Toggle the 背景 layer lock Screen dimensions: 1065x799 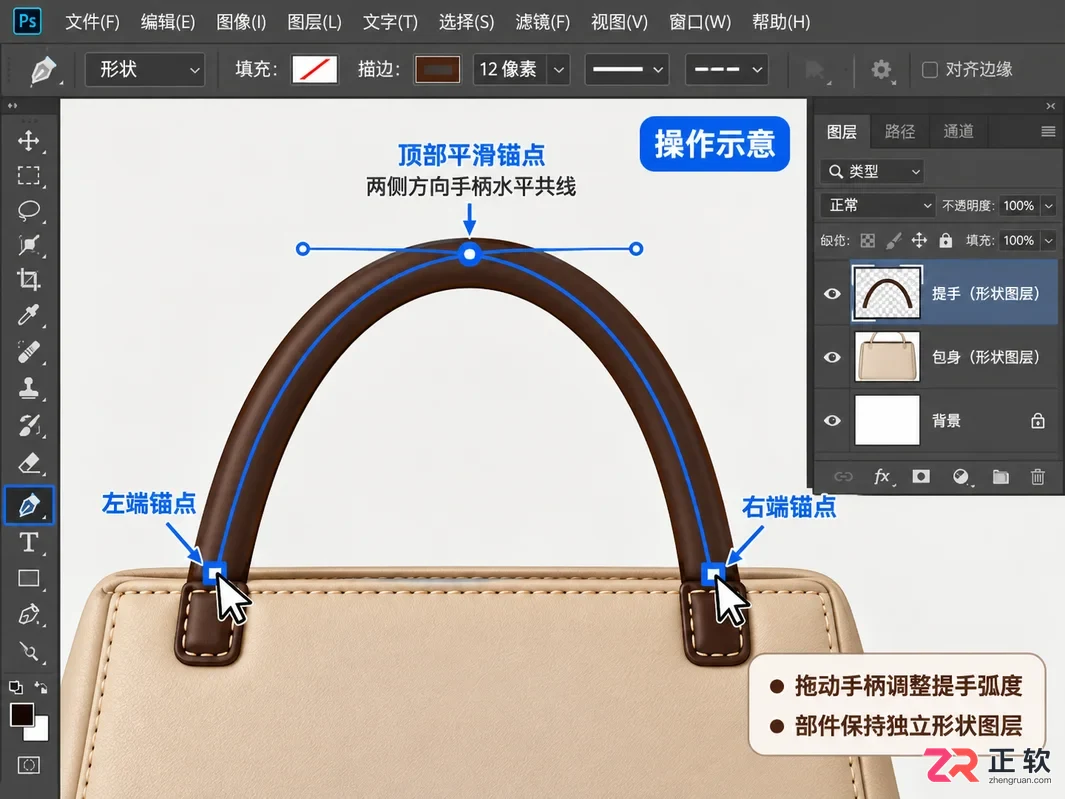pyautogui.click(x=1038, y=421)
